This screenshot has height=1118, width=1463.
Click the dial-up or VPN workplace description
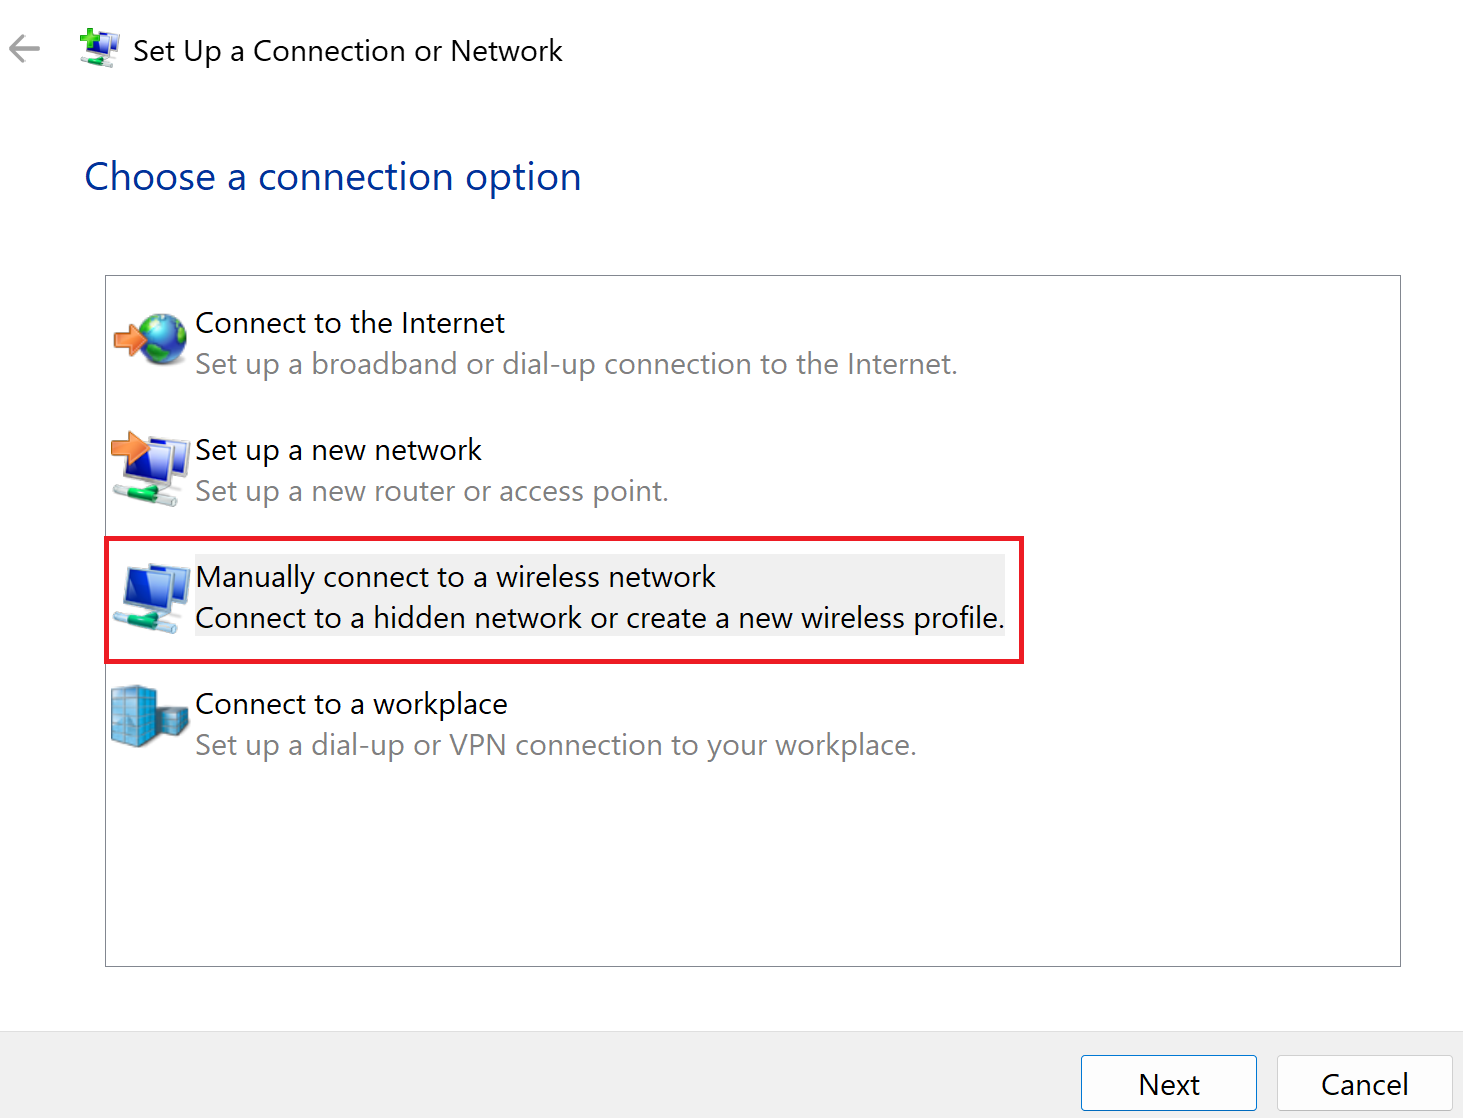(x=555, y=746)
